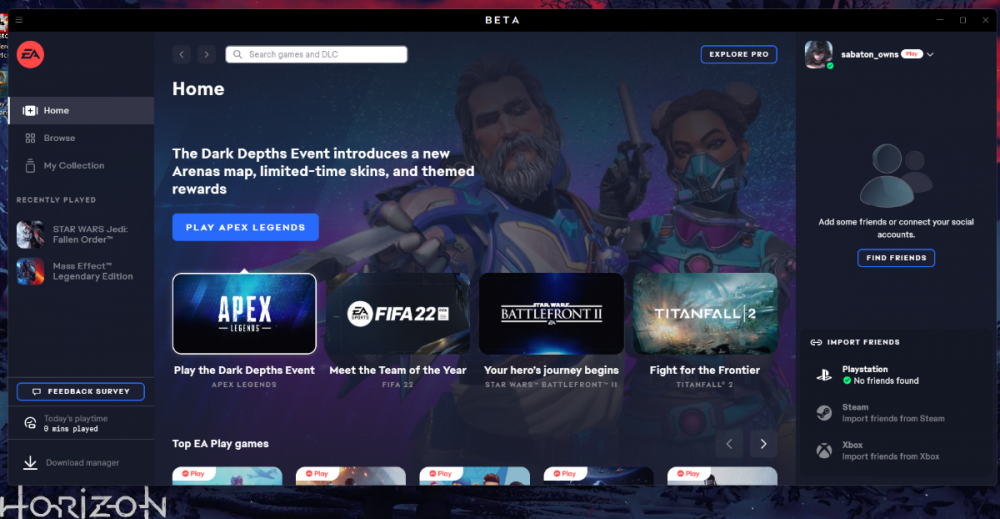
Task: Select the FIFA 22 thumbnail
Action: tap(398, 314)
